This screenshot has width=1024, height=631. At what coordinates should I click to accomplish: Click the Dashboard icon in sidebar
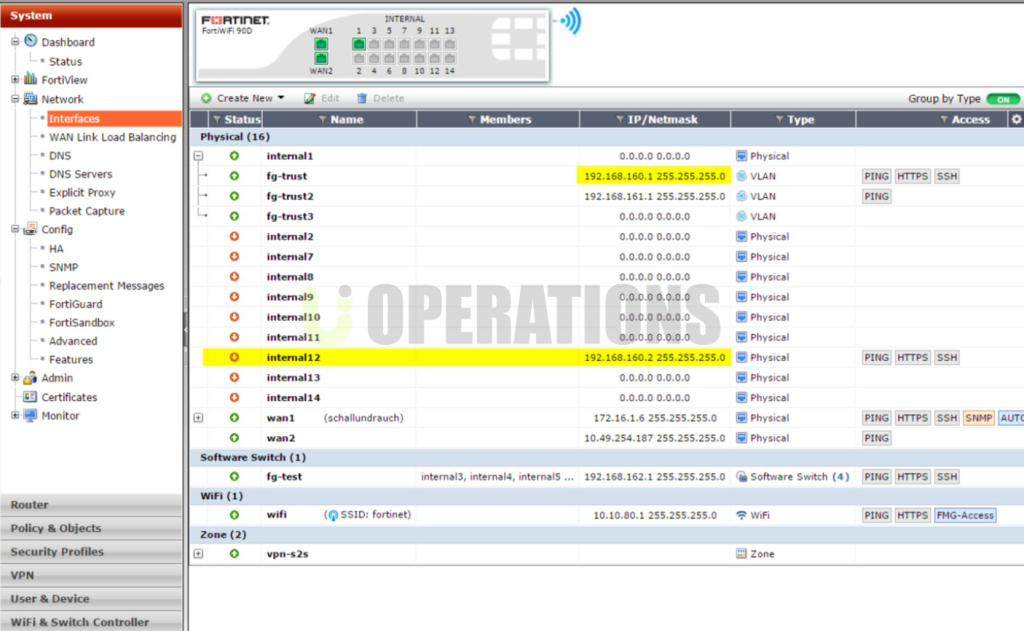31,41
